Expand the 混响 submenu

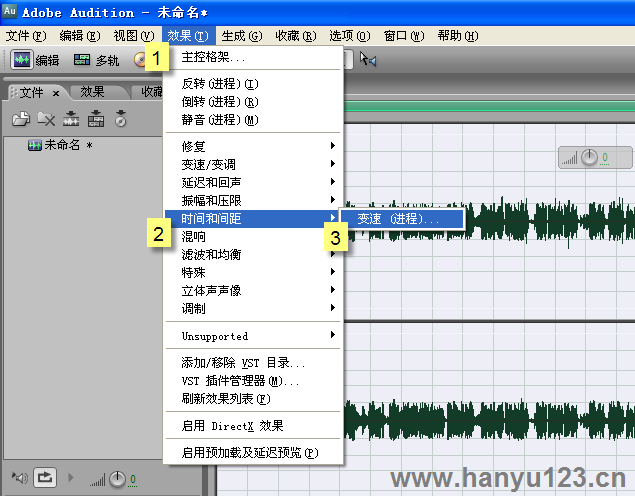point(254,236)
